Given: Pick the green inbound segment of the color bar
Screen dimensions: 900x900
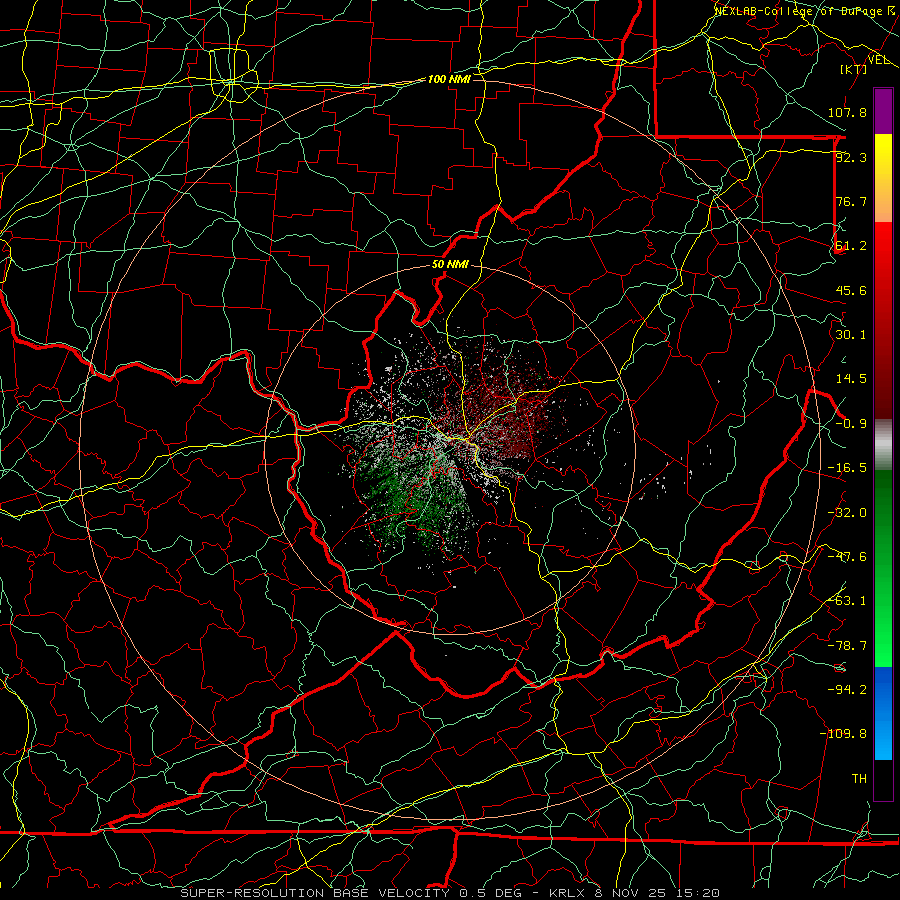Looking at the screenshot, I should point(883,568).
